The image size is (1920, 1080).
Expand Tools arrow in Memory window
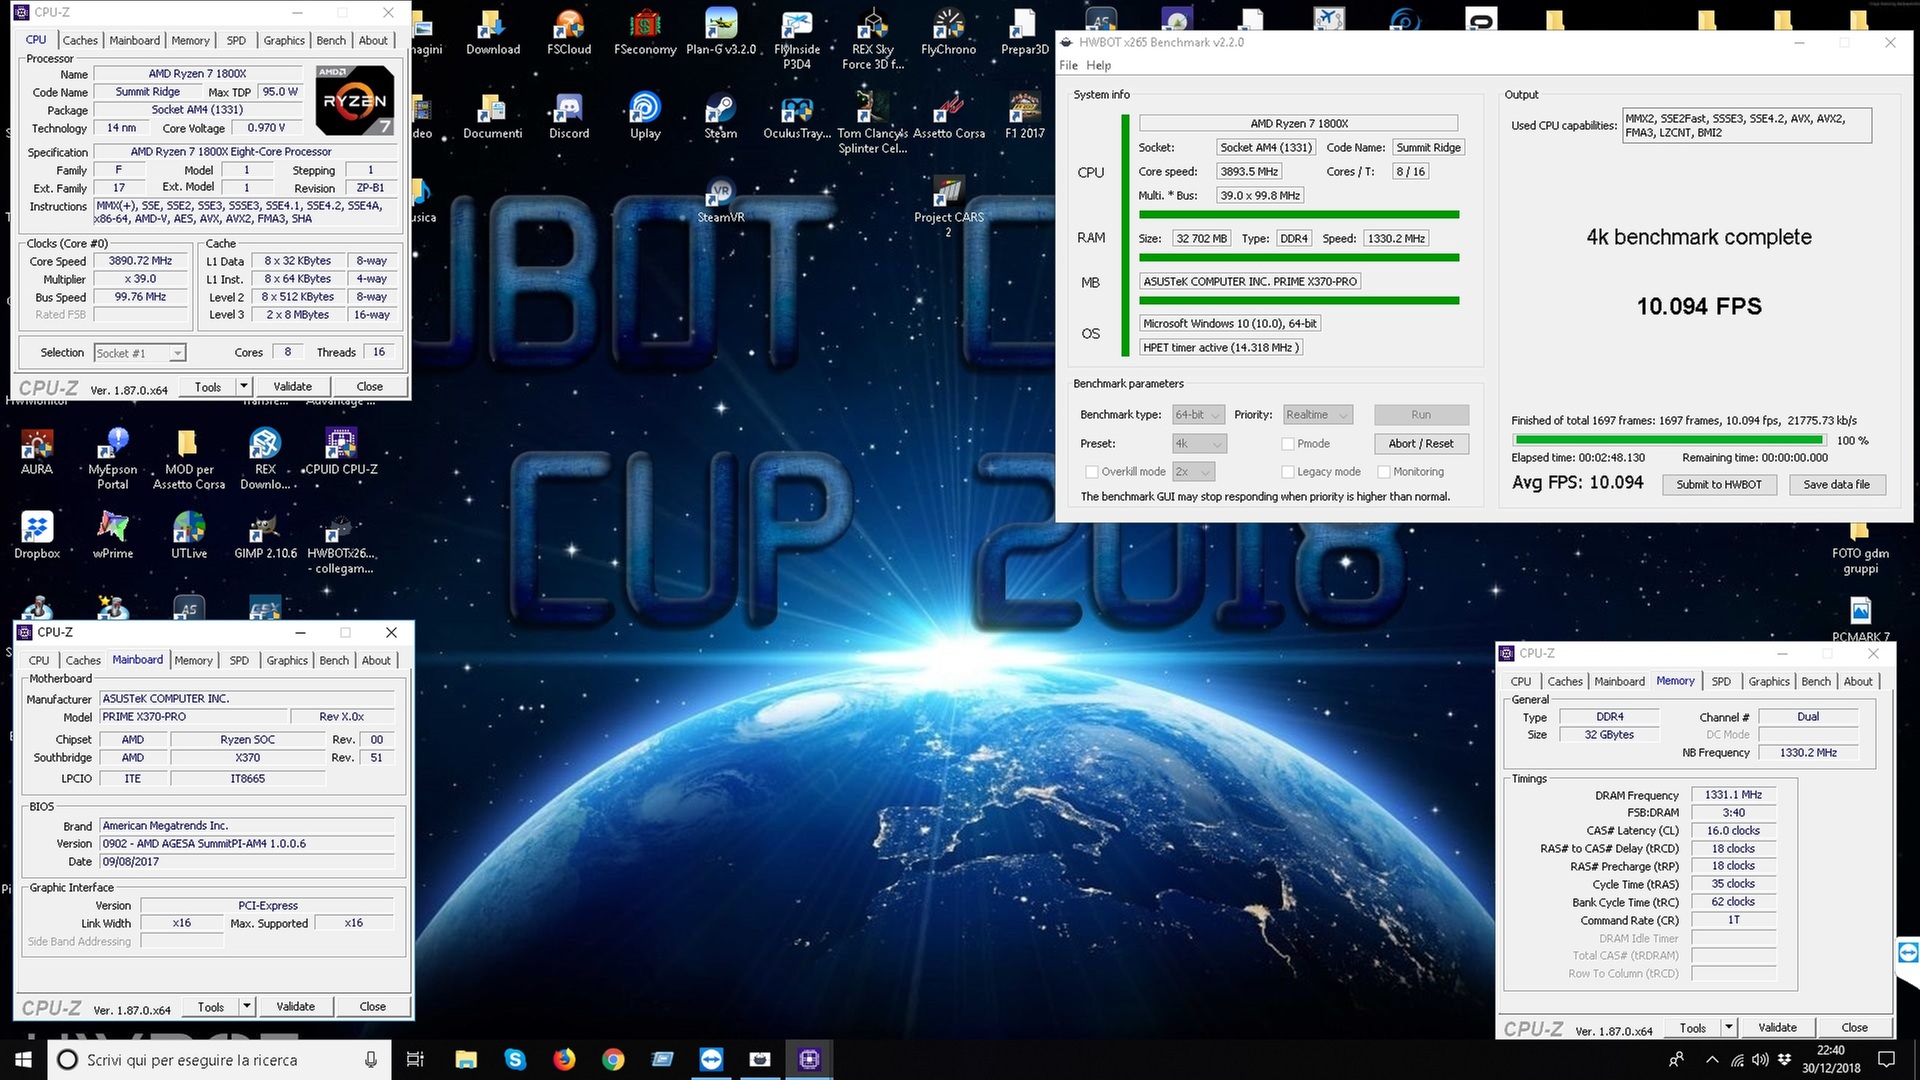pos(1728,1028)
